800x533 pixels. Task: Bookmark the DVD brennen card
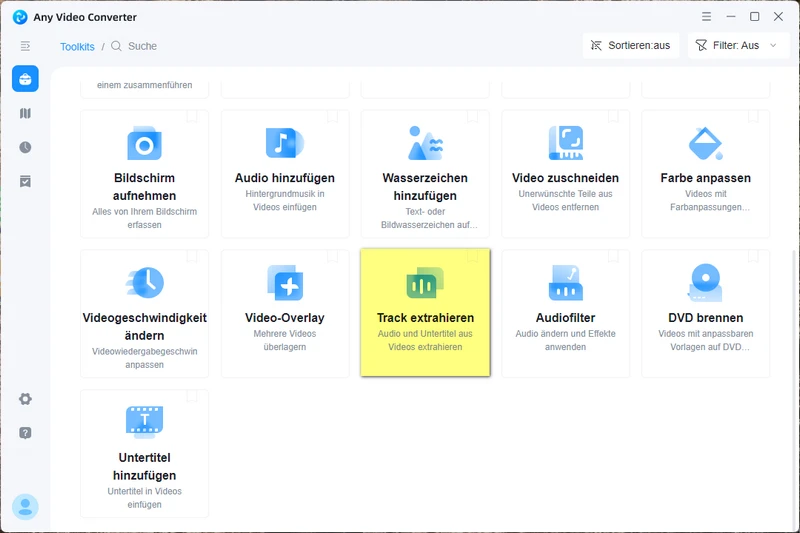pyautogui.click(x=753, y=257)
